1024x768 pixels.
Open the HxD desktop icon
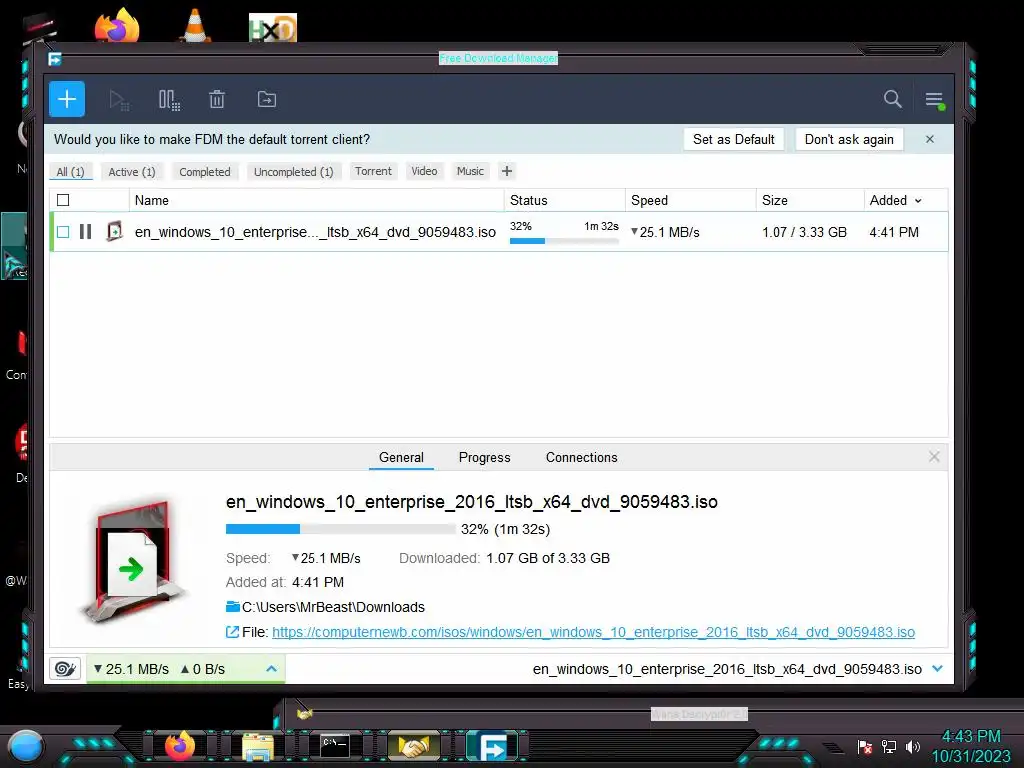[273, 27]
